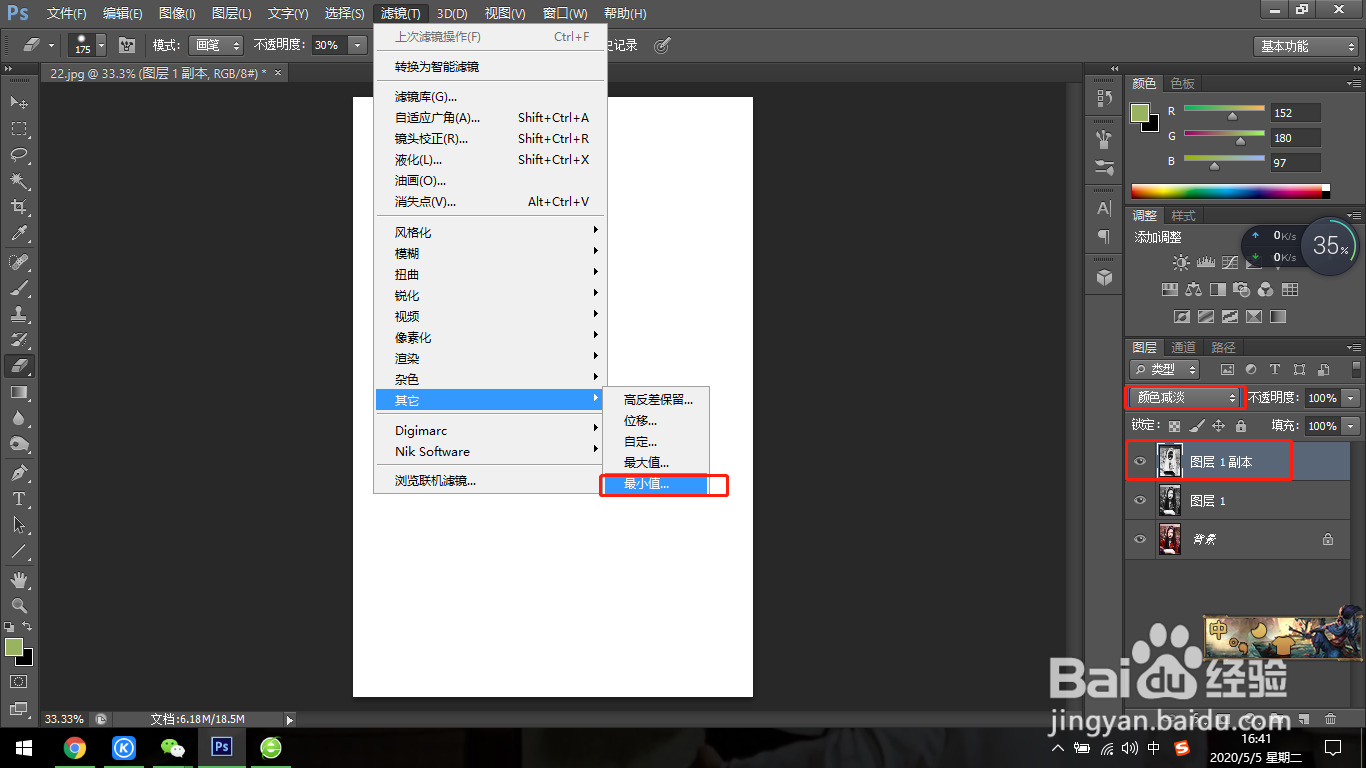
Task: Open the Character panel icon
Action: pos(1104,208)
